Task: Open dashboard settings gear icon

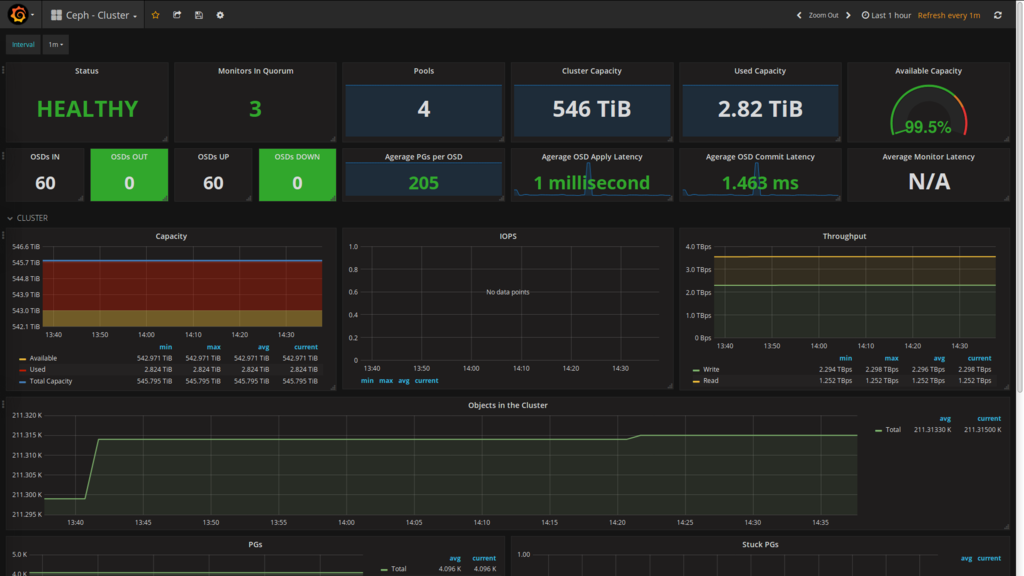Action: 220,15
